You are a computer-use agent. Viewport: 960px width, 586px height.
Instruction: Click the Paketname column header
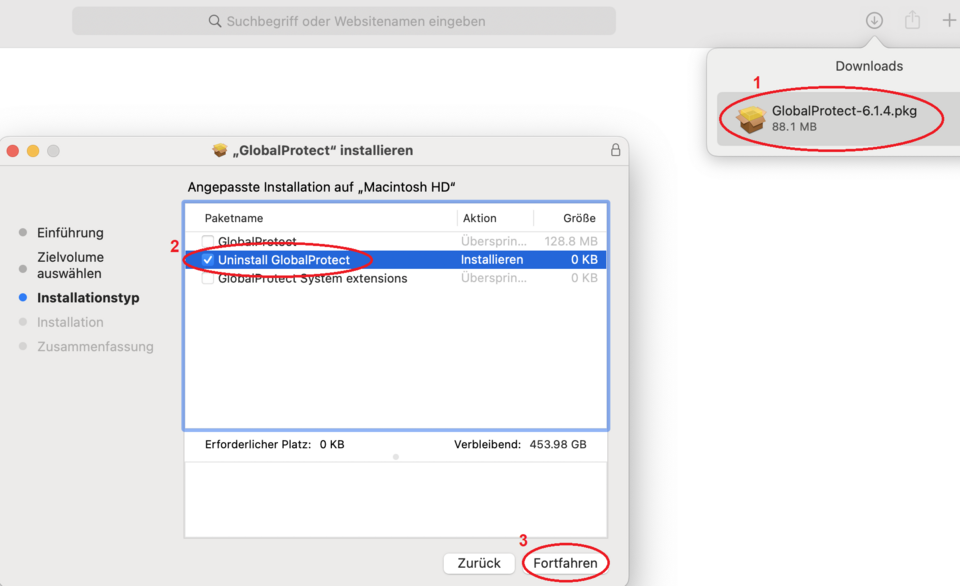(234, 218)
